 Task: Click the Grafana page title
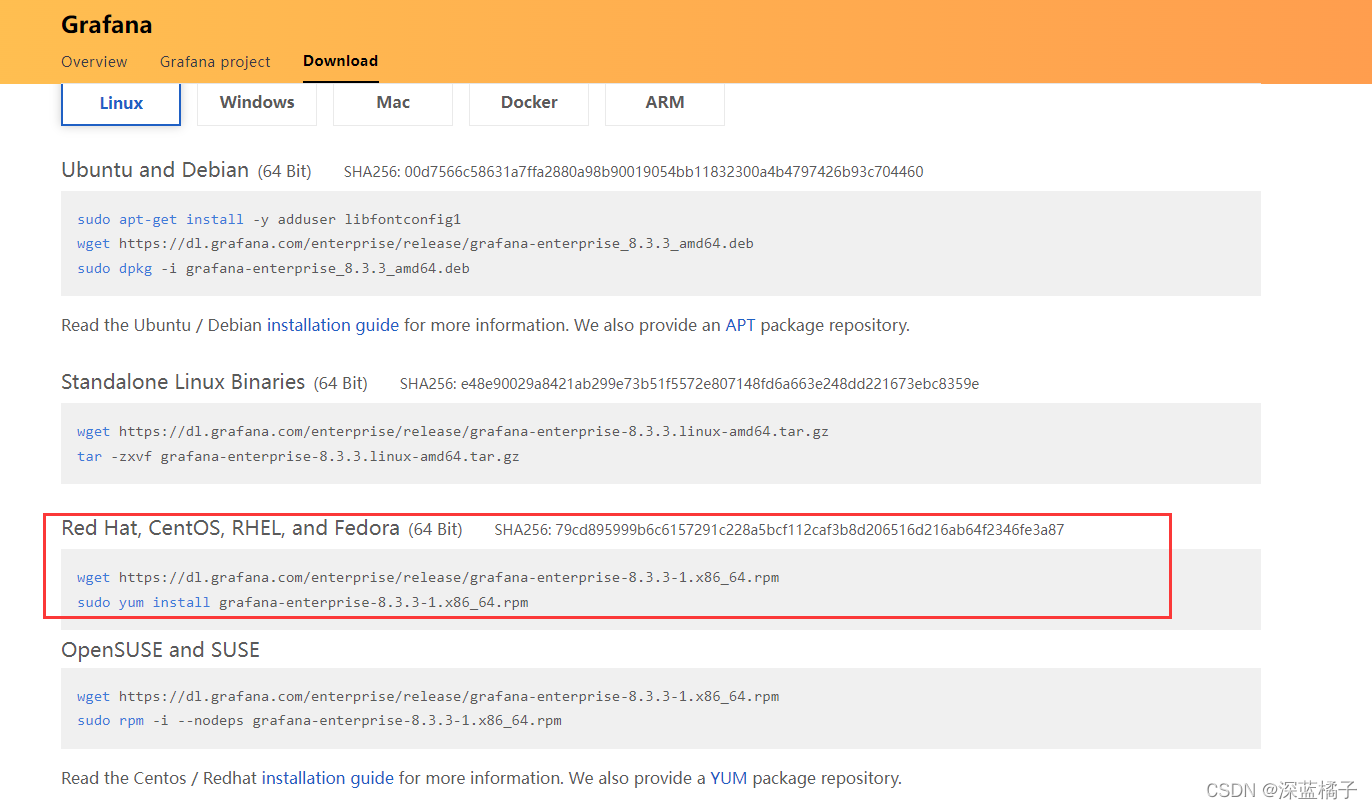pyautogui.click(x=107, y=24)
